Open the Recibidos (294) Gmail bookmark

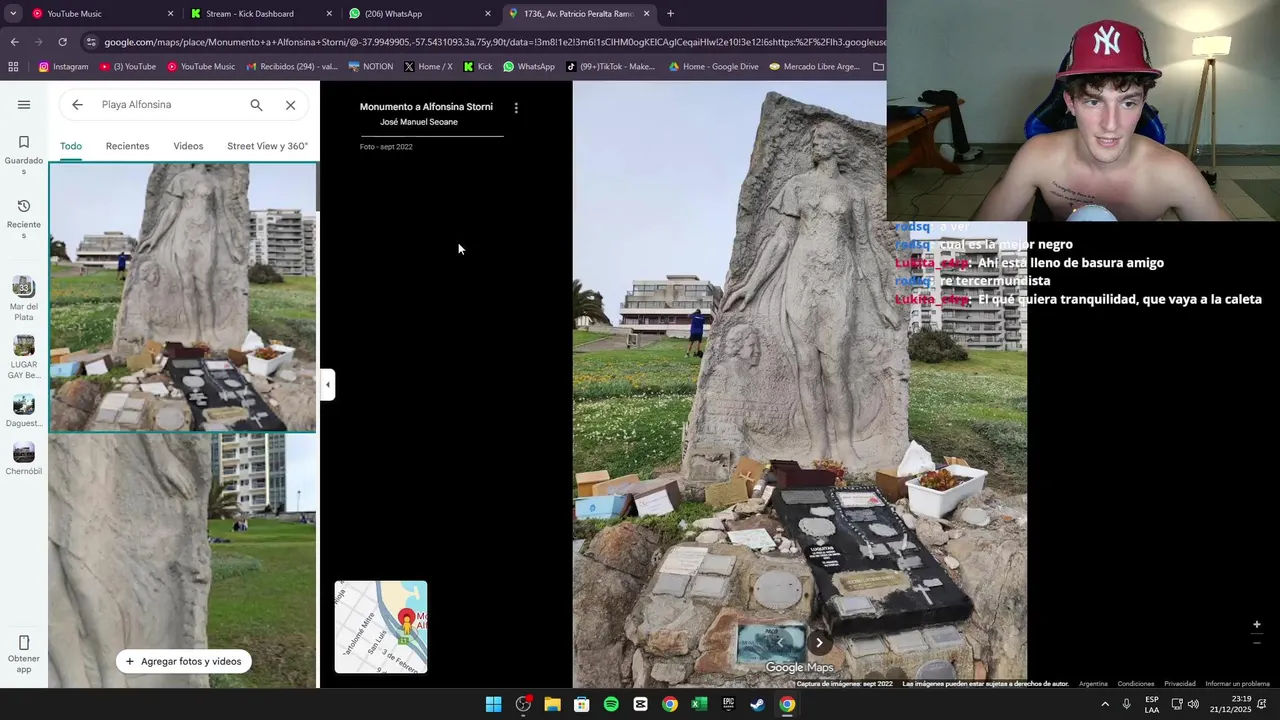point(292,67)
